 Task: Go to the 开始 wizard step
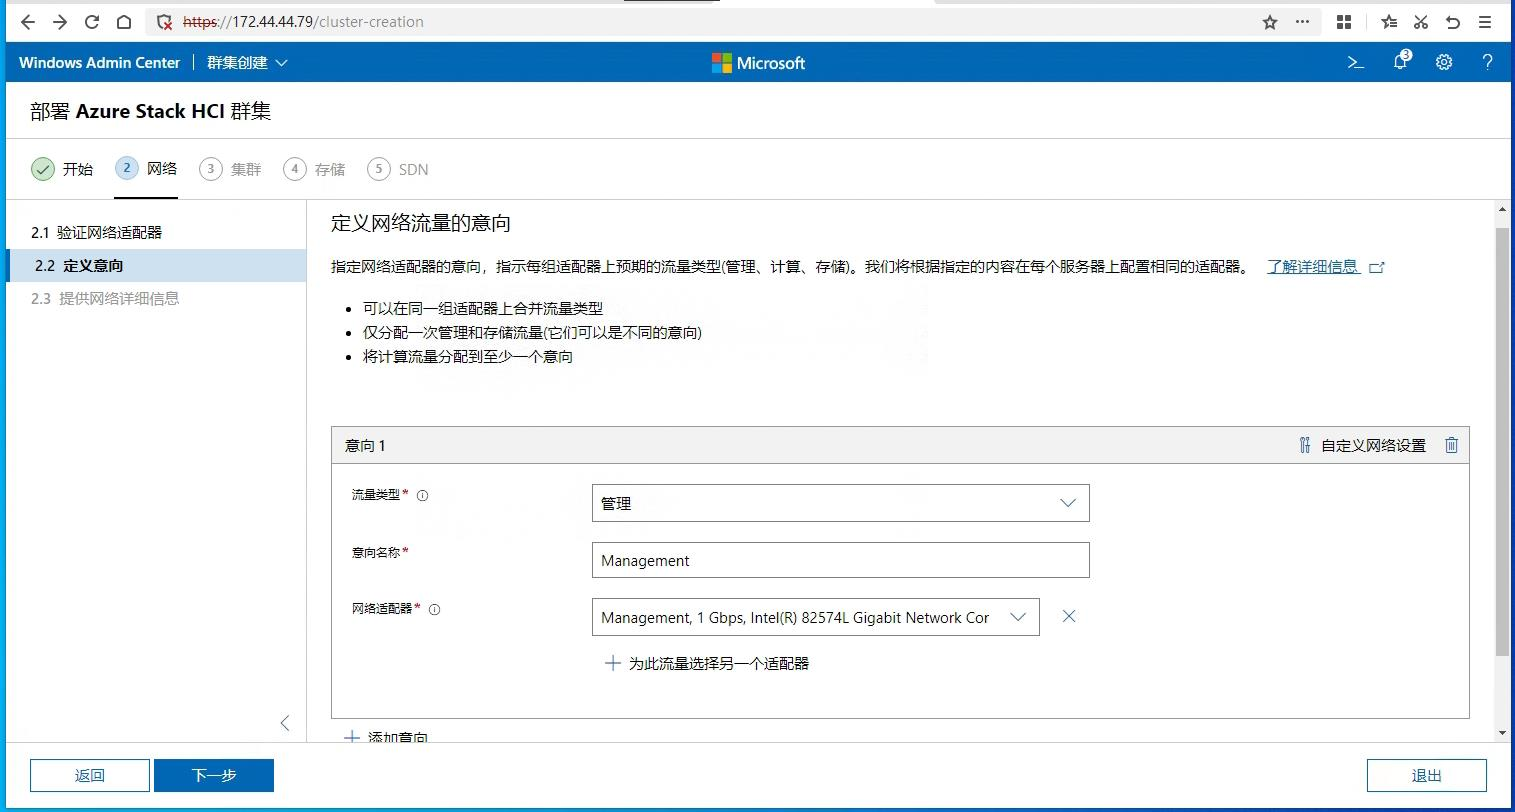tap(62, 169)
